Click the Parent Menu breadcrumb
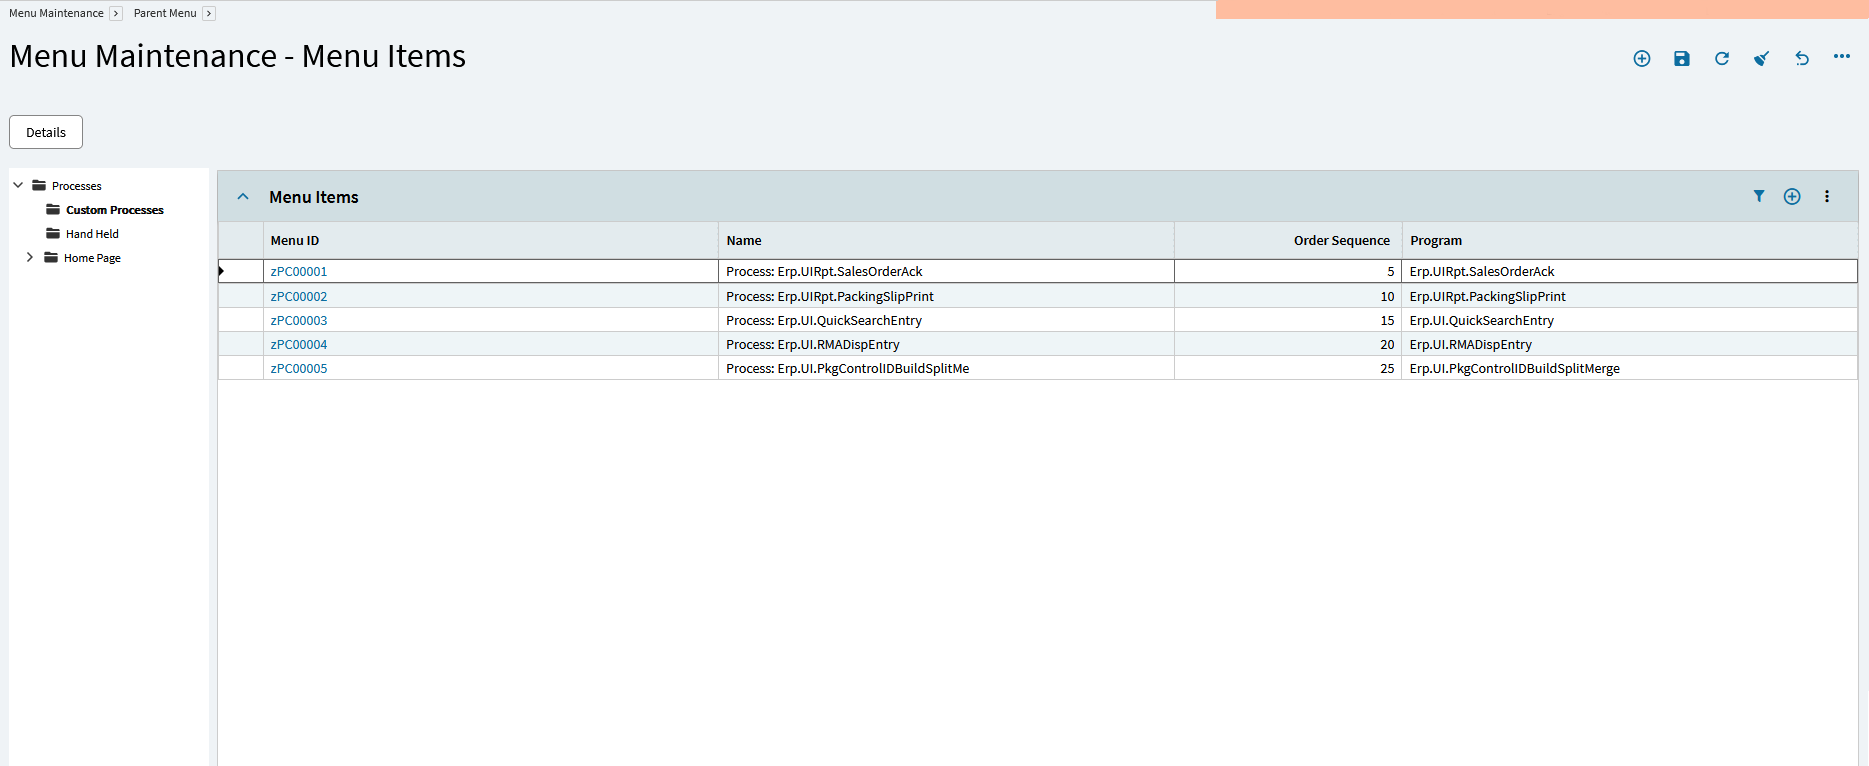Screen dimensions: 1869x766 165,13
